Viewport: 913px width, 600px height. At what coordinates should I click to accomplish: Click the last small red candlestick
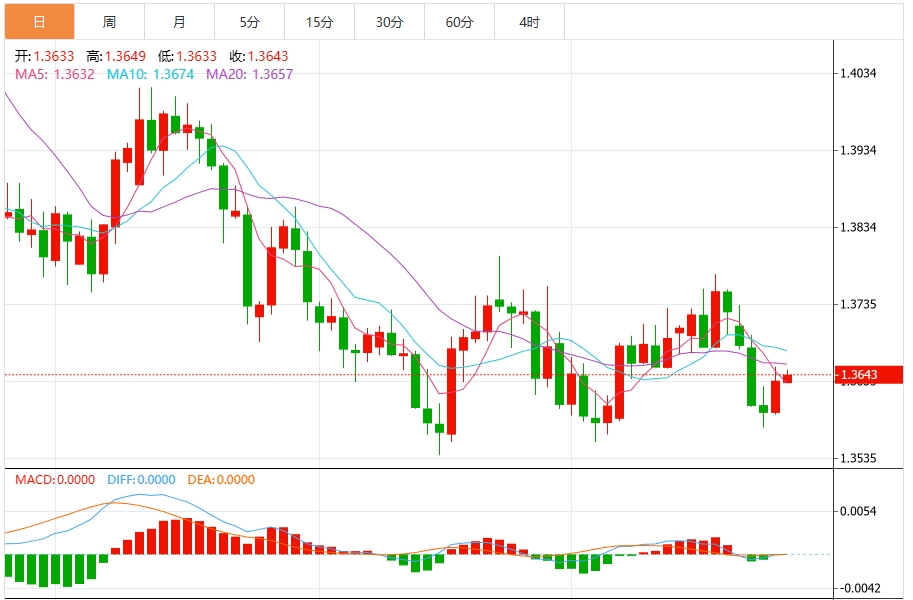coord(787,378)
